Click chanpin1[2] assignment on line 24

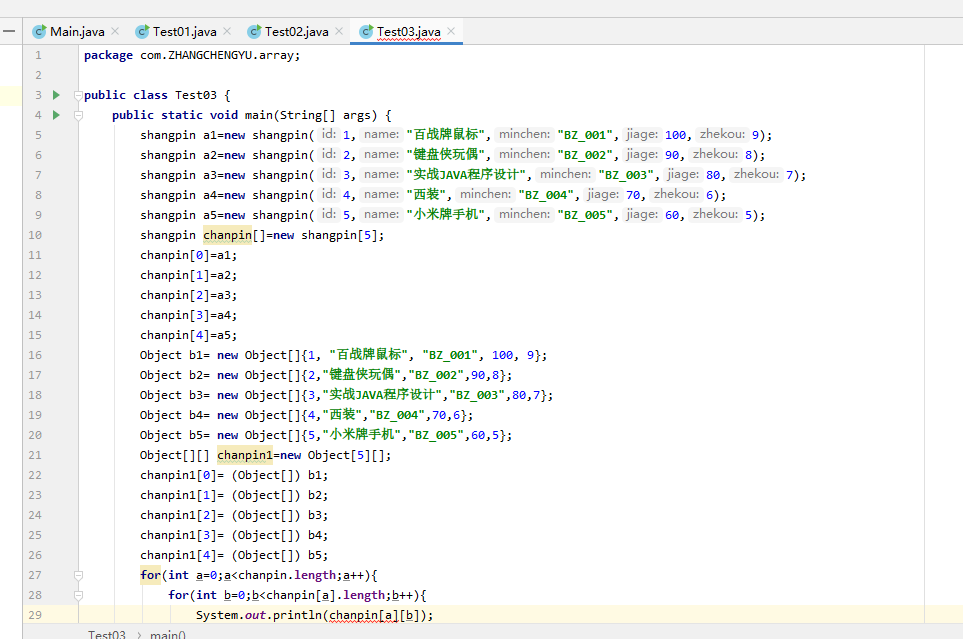tap(233, 515)
